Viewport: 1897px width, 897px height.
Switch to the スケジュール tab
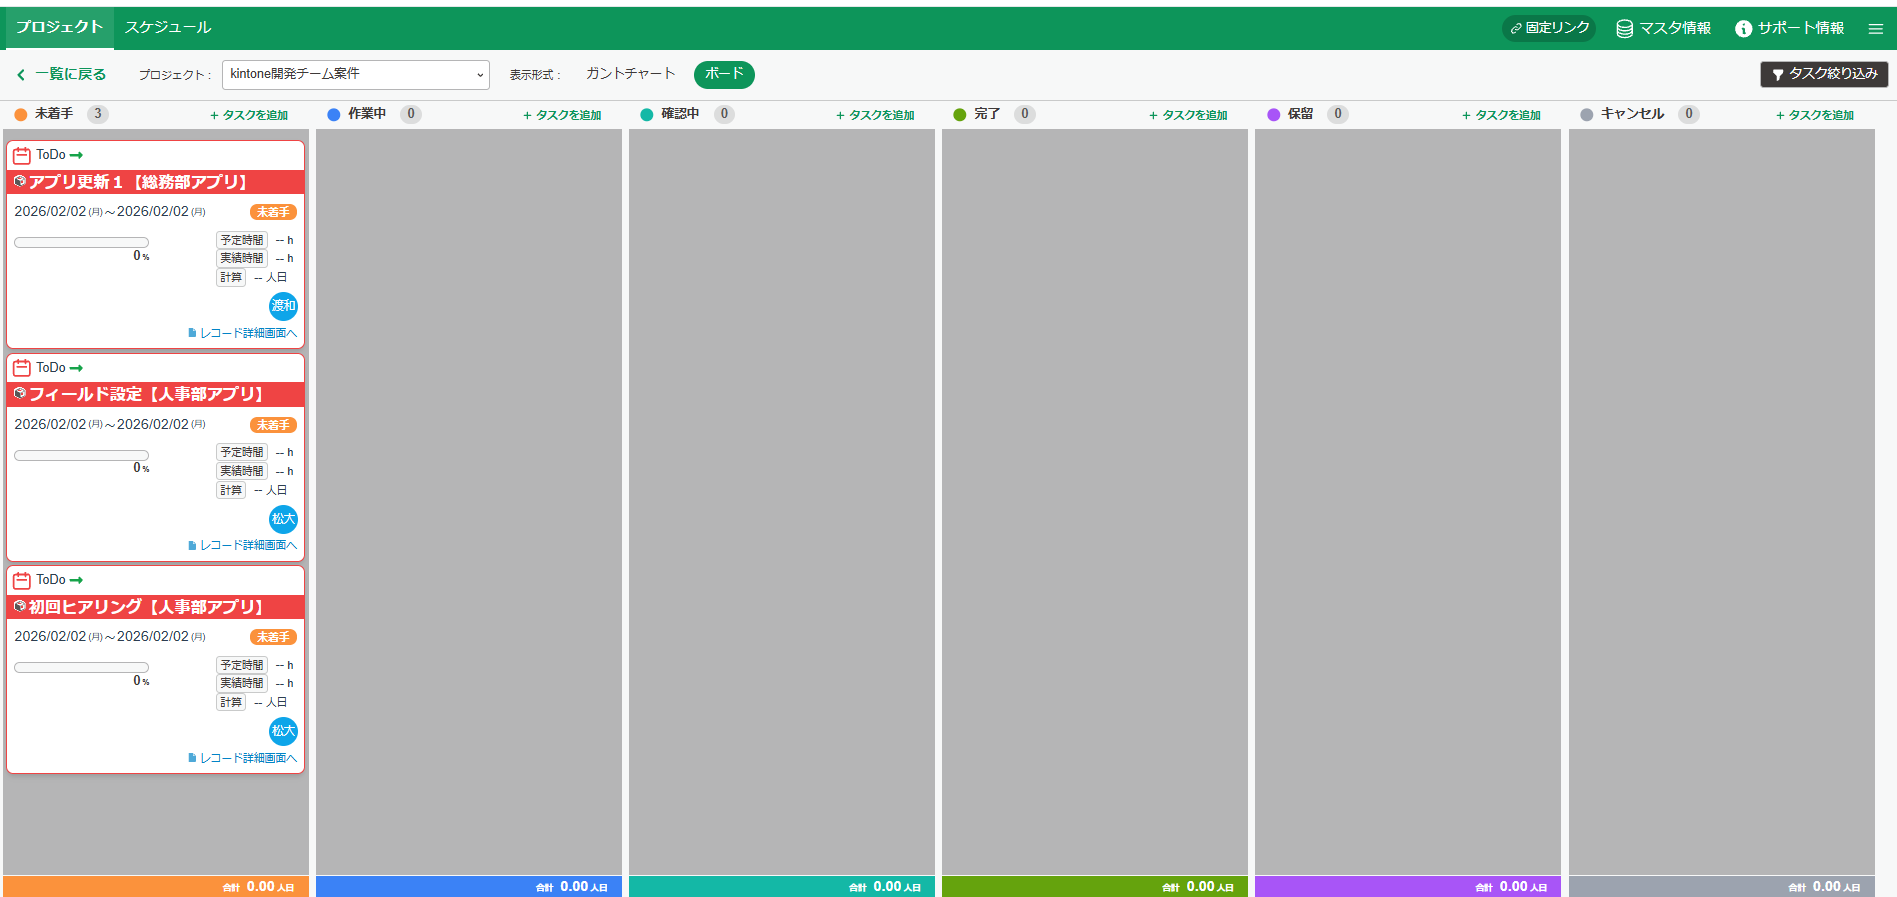coord(168,27)
